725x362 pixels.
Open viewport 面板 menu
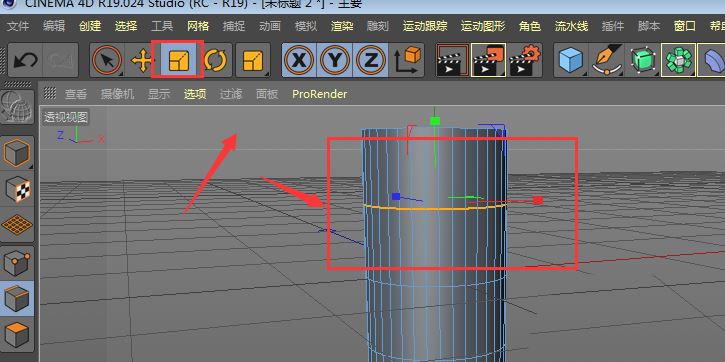(267, 94)
